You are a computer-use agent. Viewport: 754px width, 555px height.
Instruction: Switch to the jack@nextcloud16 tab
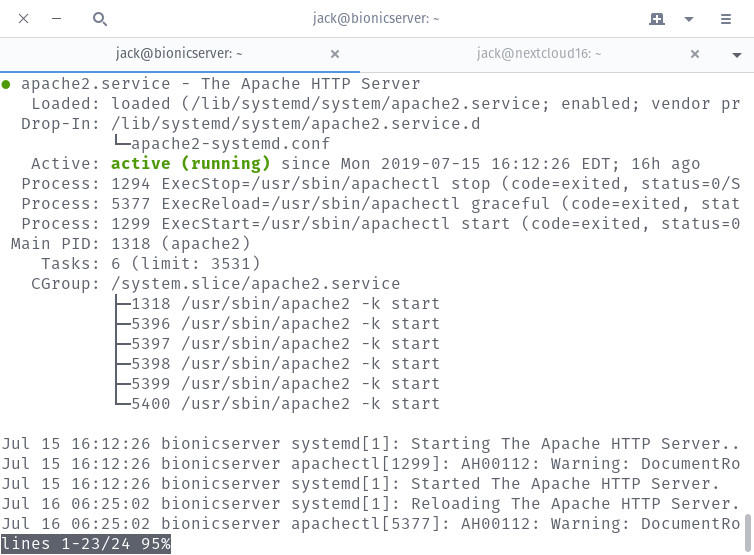click(x=539, y=54)
